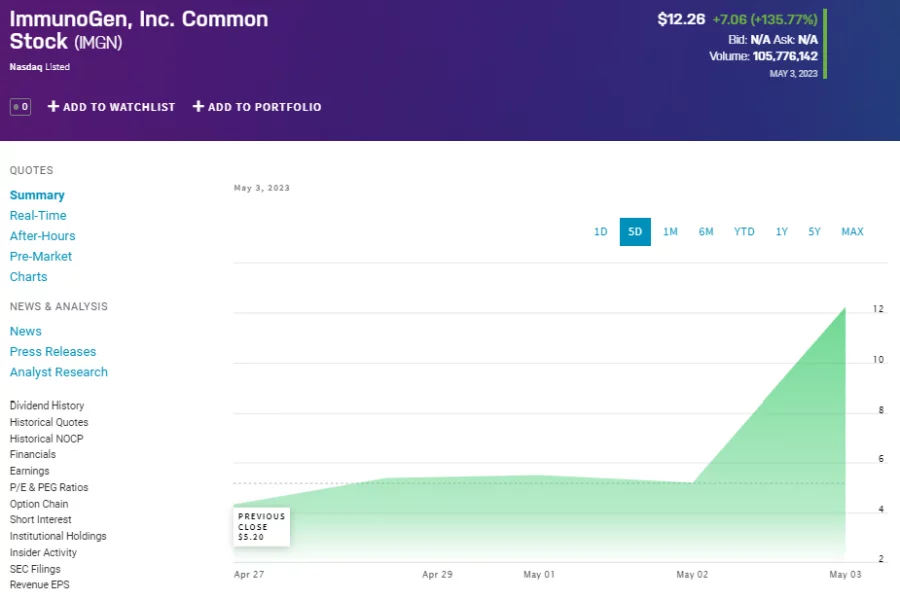Open Analyst Research page

tap(59, 372)
